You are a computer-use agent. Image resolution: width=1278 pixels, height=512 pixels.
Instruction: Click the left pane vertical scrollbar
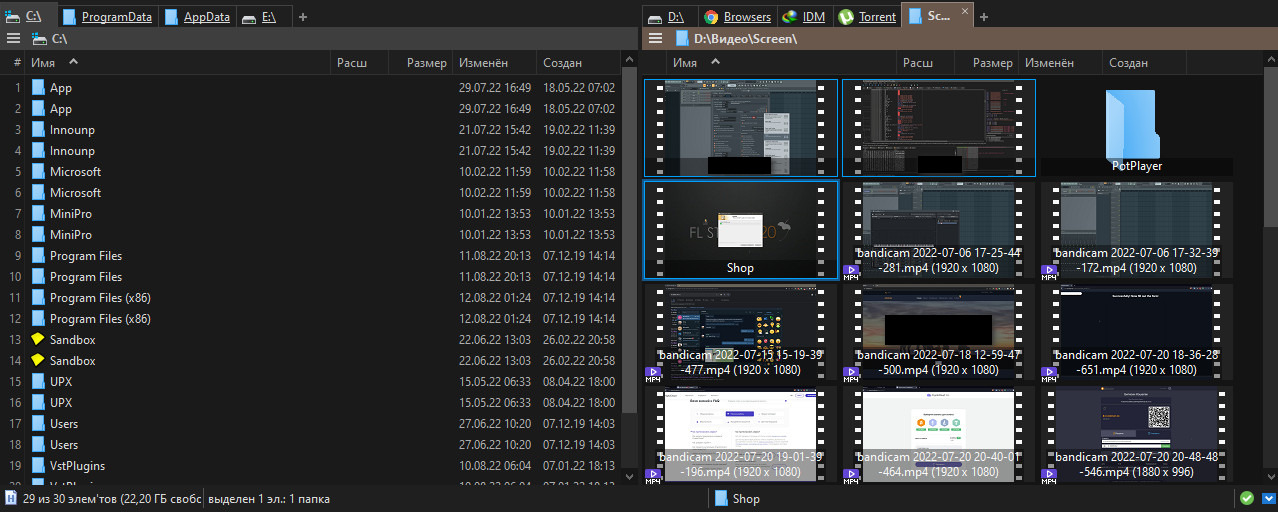click(x=629, y=240)
